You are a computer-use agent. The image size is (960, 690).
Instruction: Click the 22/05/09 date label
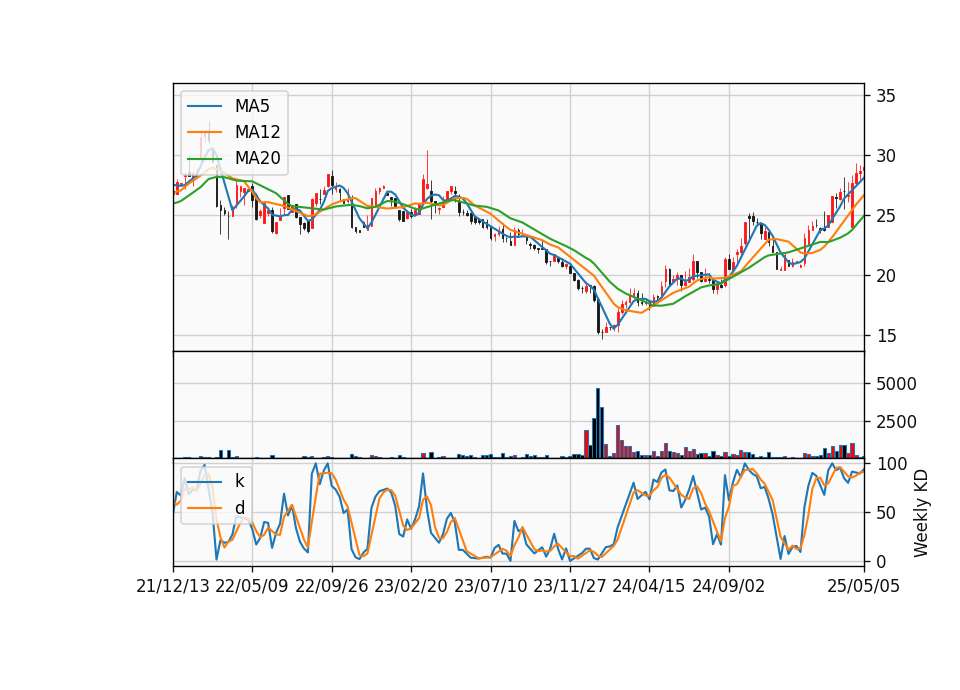tap(252, 586)
